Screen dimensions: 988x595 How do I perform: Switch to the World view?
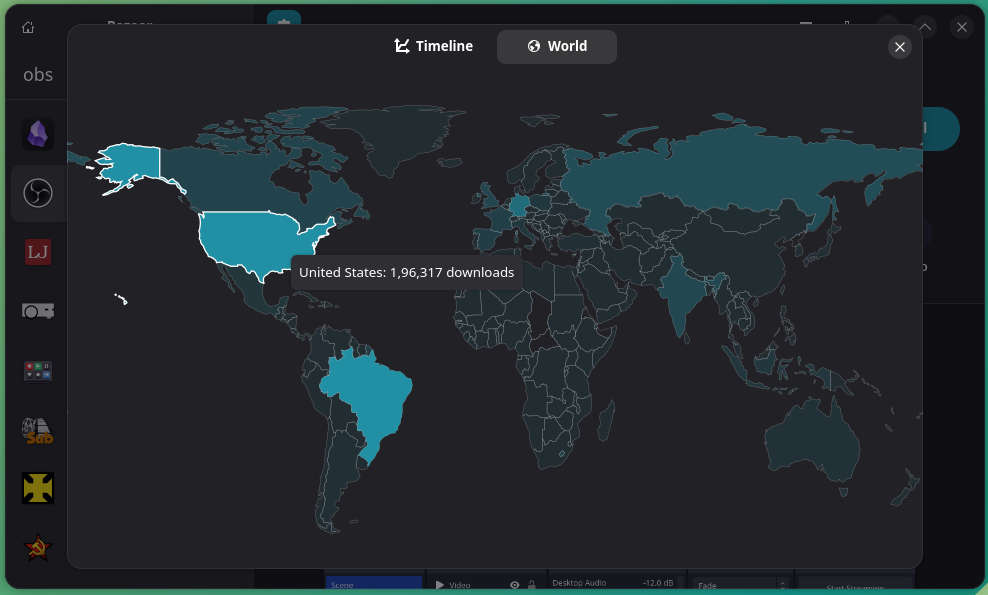coord(557,46)
